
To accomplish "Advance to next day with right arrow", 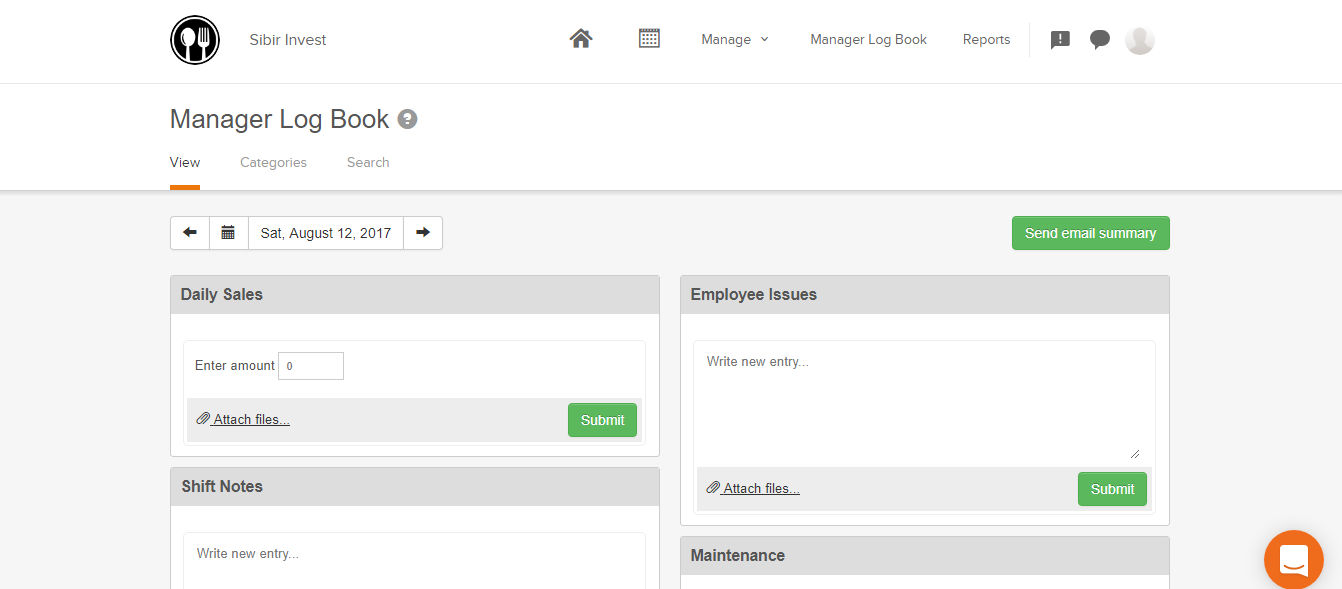I will (423, 233).
